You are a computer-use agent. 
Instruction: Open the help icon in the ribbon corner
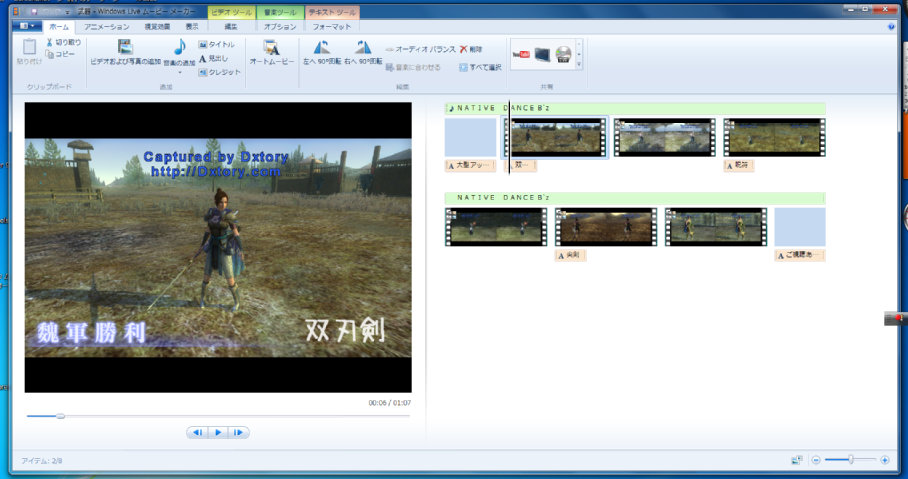click(891, 27)
